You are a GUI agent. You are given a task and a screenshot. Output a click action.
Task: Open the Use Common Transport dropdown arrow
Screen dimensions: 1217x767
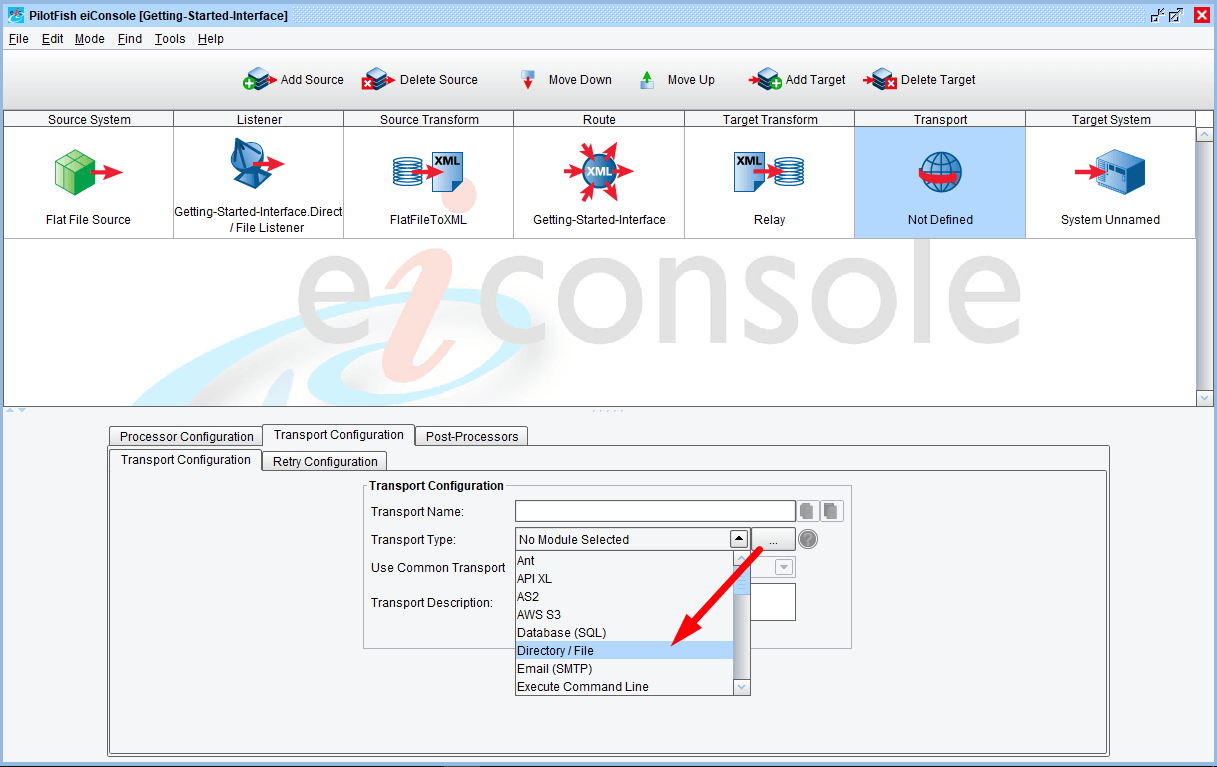tap(785, 567)
